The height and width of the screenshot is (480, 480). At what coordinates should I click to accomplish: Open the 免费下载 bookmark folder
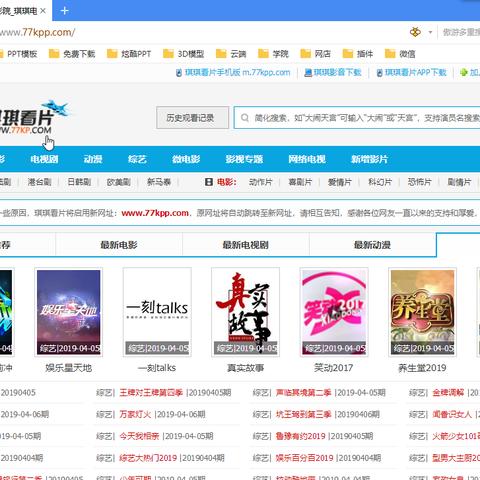[x=72, y=54]
